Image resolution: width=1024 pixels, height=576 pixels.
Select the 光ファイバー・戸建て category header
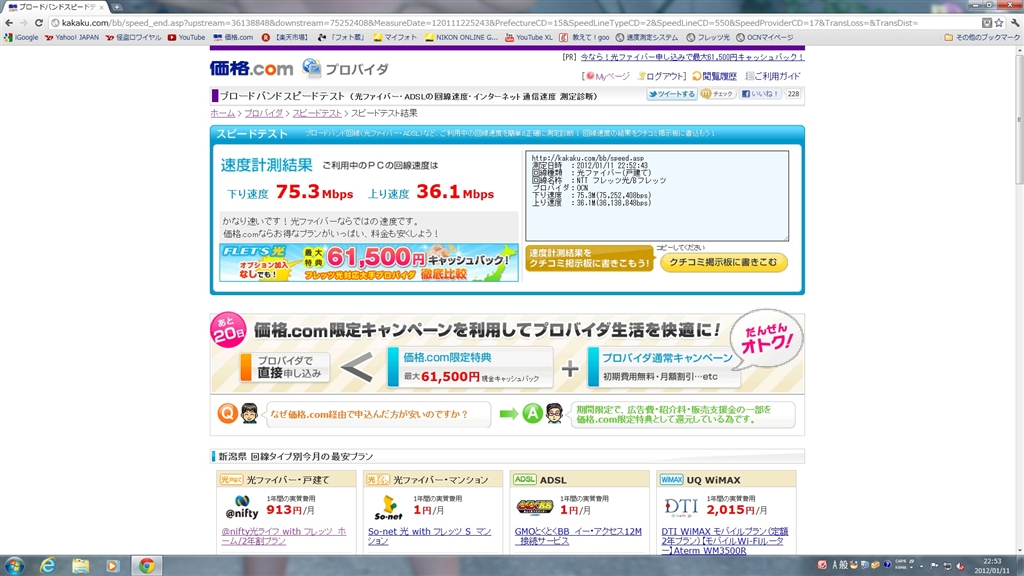(286, 479)
